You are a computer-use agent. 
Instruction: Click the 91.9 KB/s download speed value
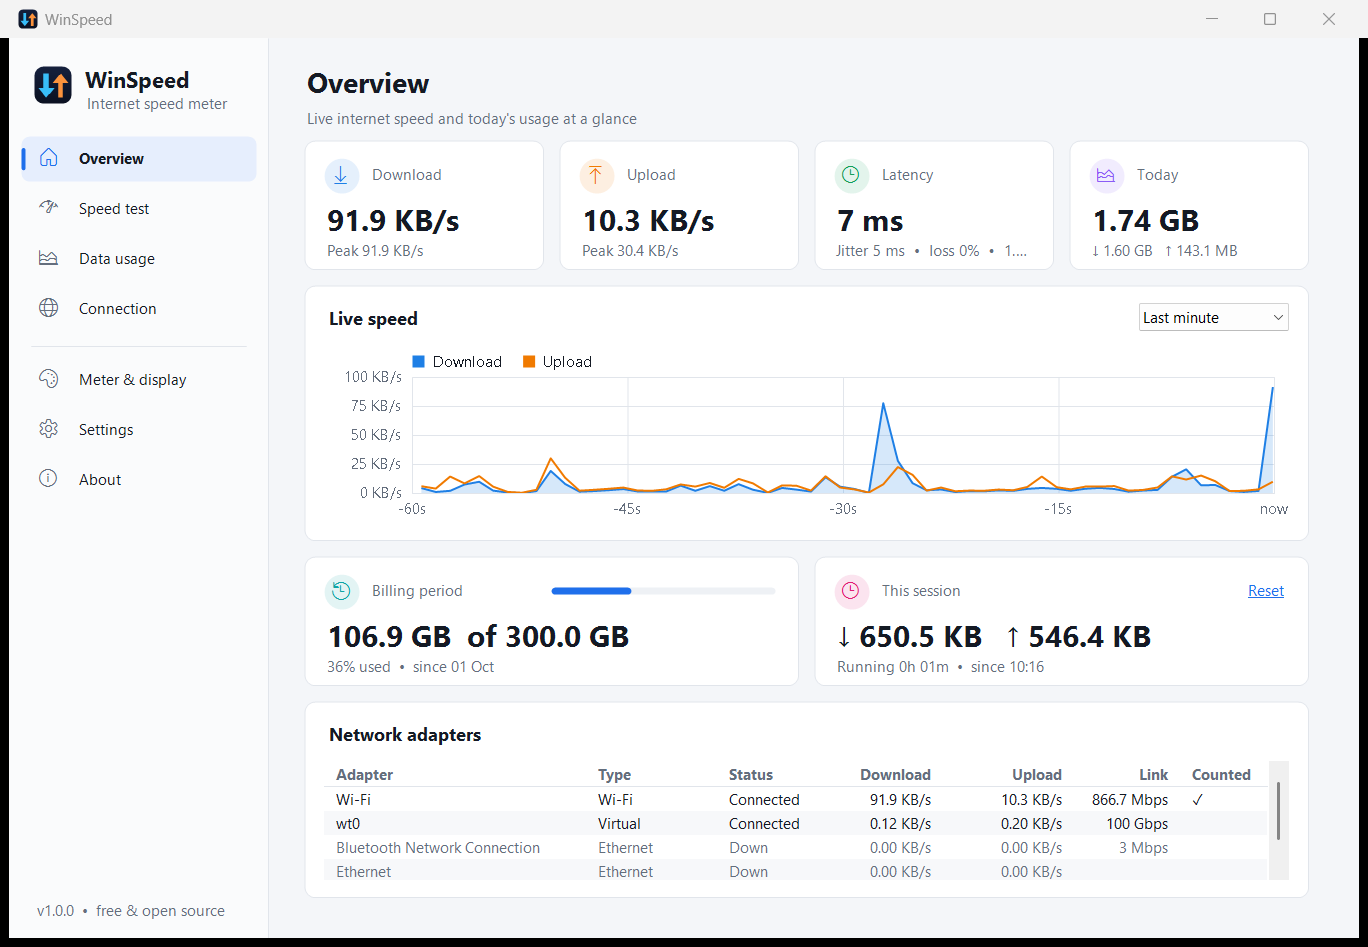pos(393,221)
